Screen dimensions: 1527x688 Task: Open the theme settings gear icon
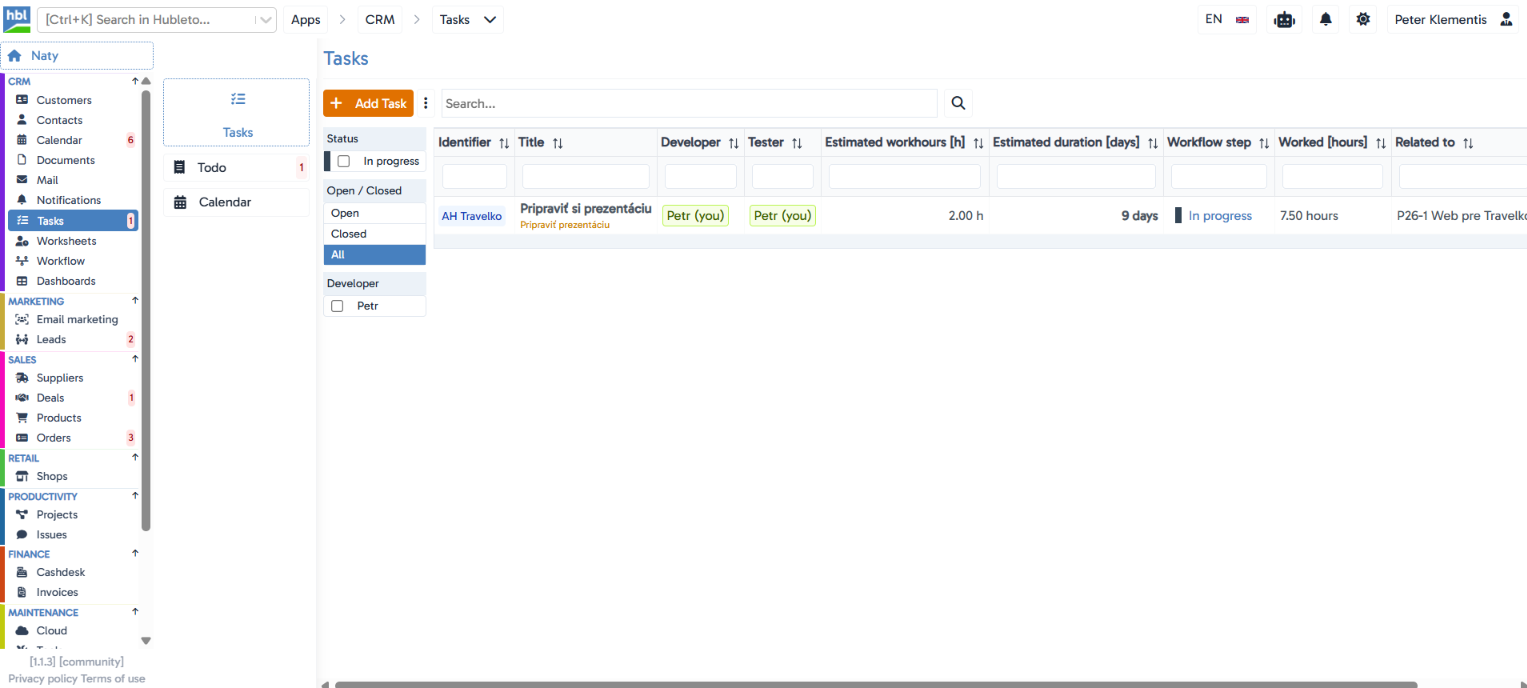click(1363, 19)
